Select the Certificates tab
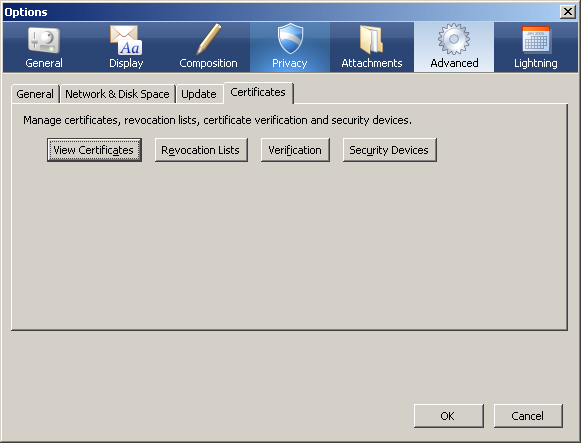This screenshot has height=443, width=581. 258,92
